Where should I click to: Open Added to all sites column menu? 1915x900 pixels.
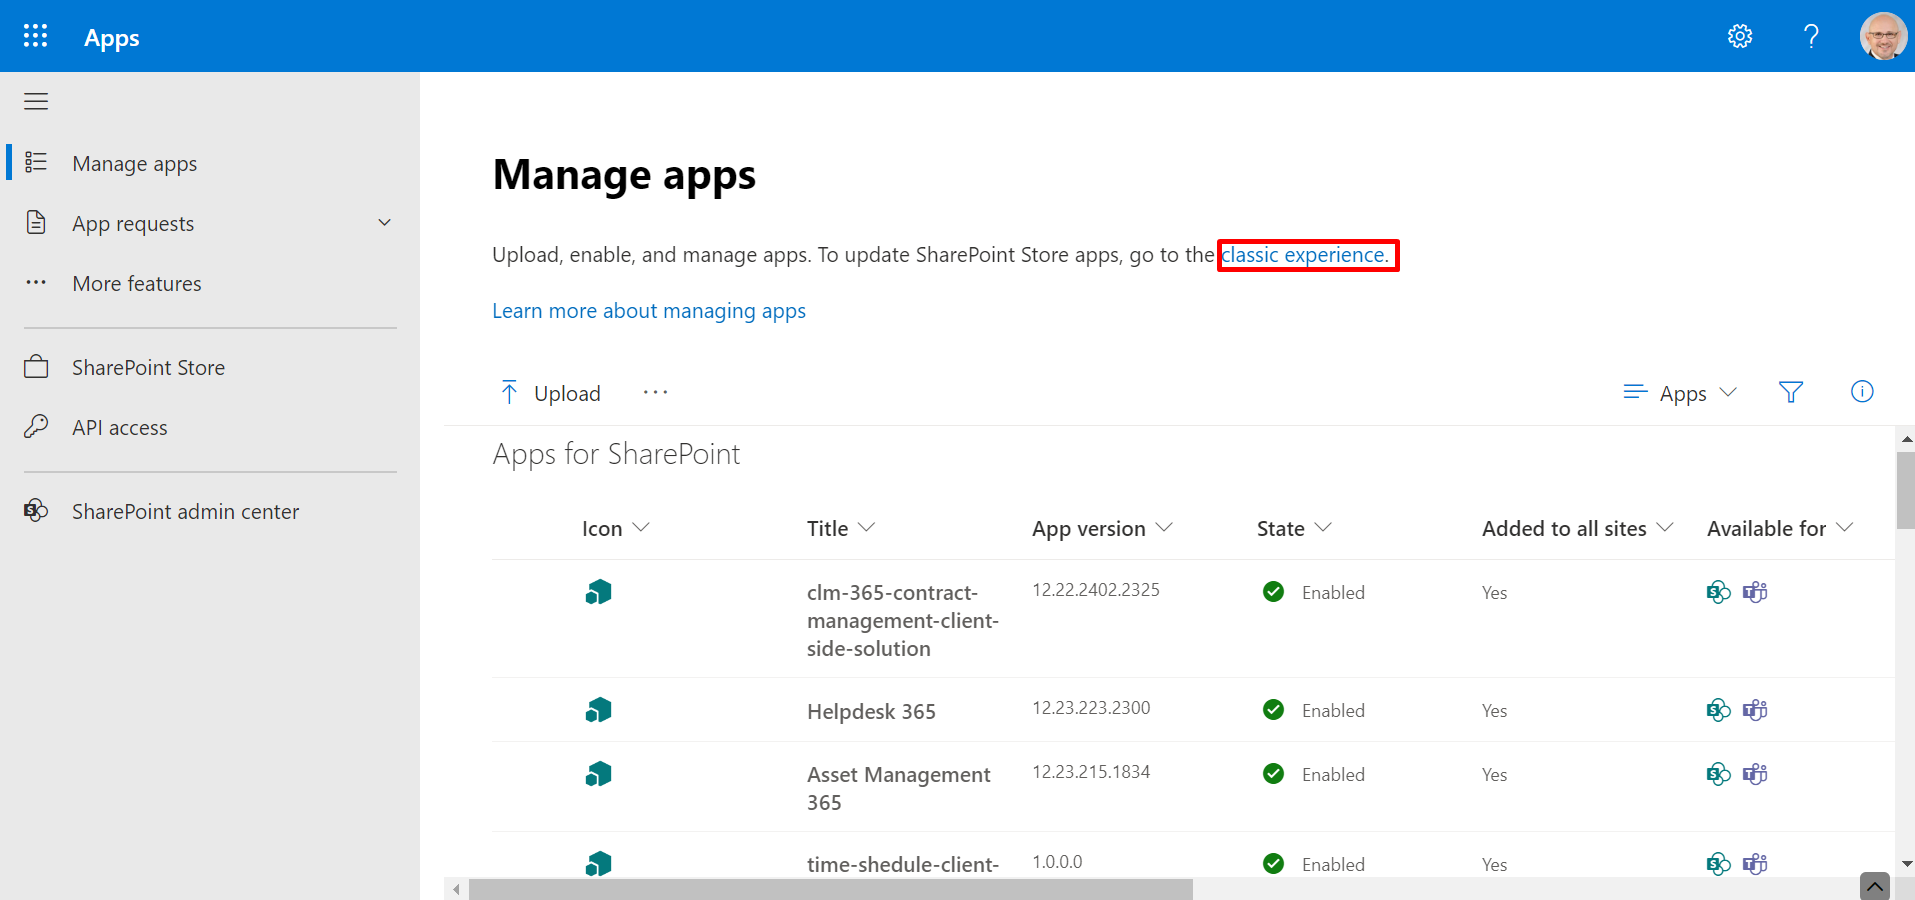click(x=1577, y=528)
